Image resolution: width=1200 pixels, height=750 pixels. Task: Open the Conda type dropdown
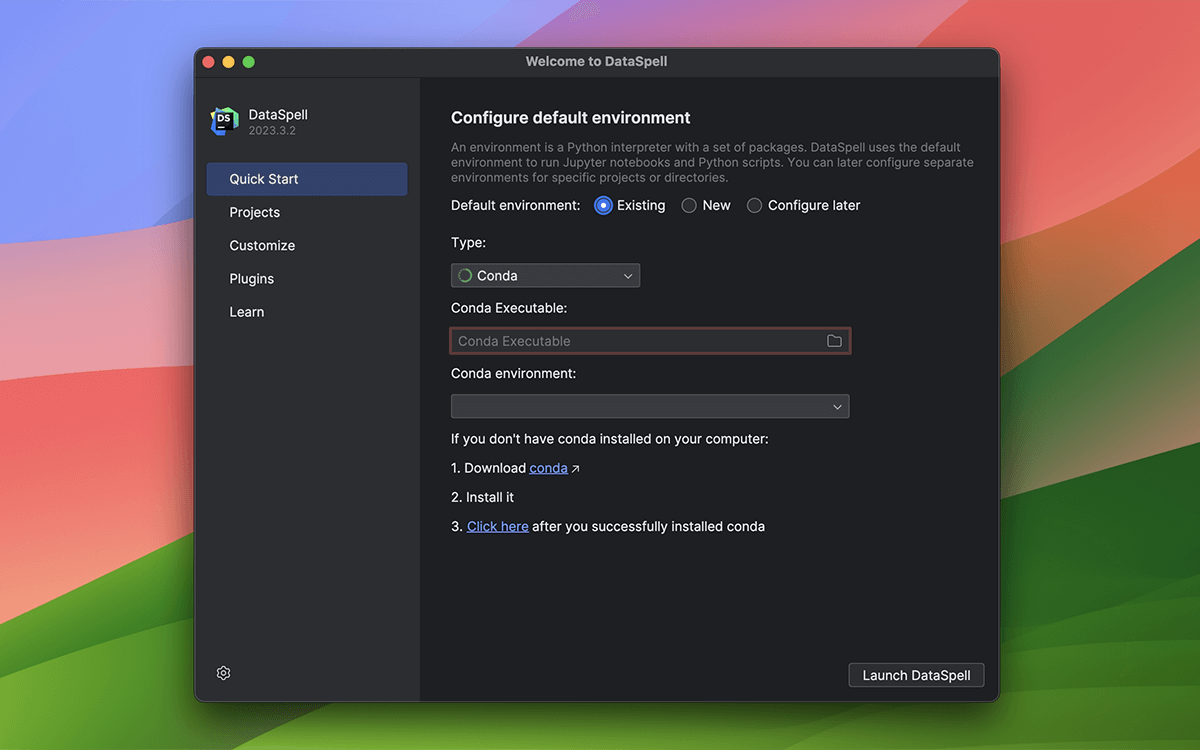click(x=546, y=275)
